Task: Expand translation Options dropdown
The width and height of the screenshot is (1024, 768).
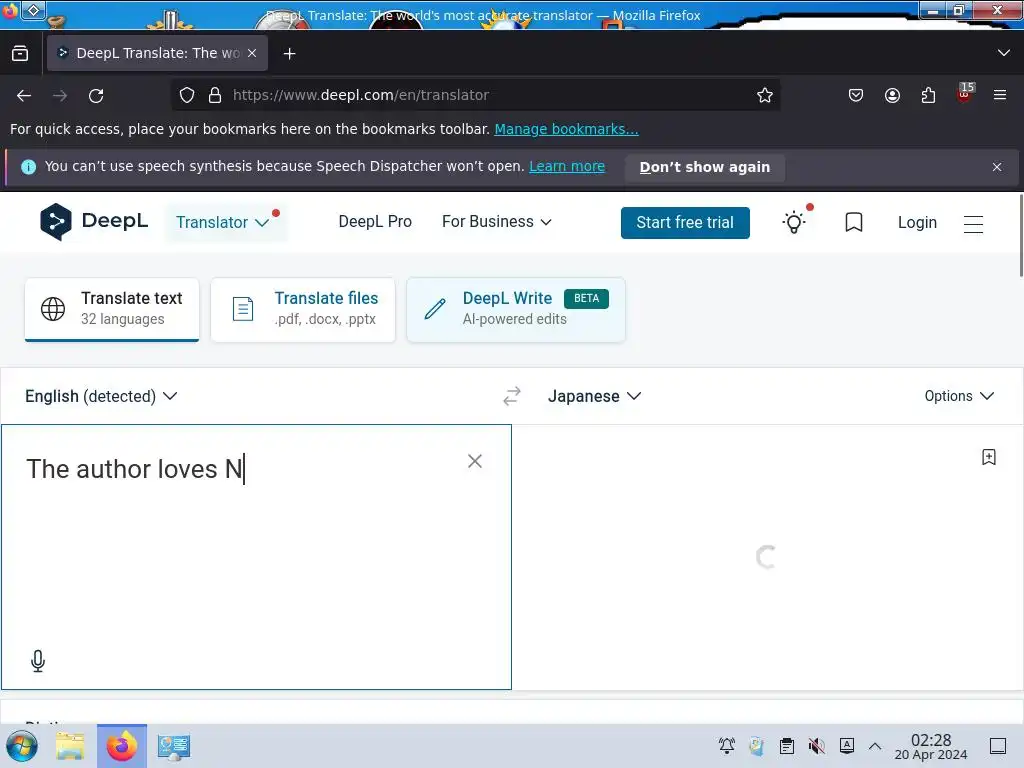Action: (959, 396)
